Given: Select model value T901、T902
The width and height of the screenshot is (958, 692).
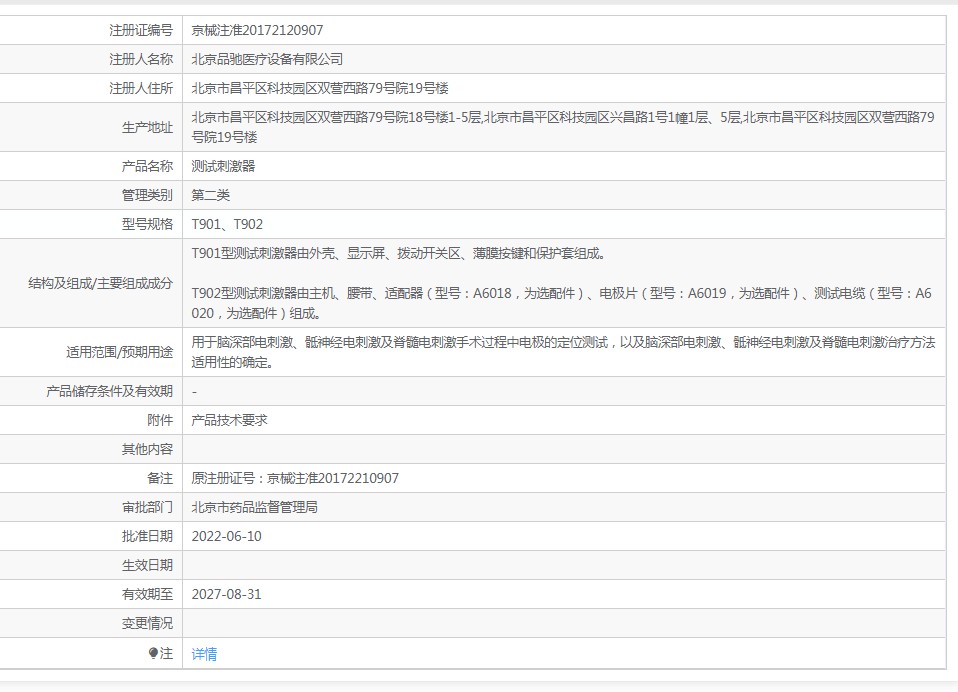Looking at the screenshot, I should (x=227, y=224).
